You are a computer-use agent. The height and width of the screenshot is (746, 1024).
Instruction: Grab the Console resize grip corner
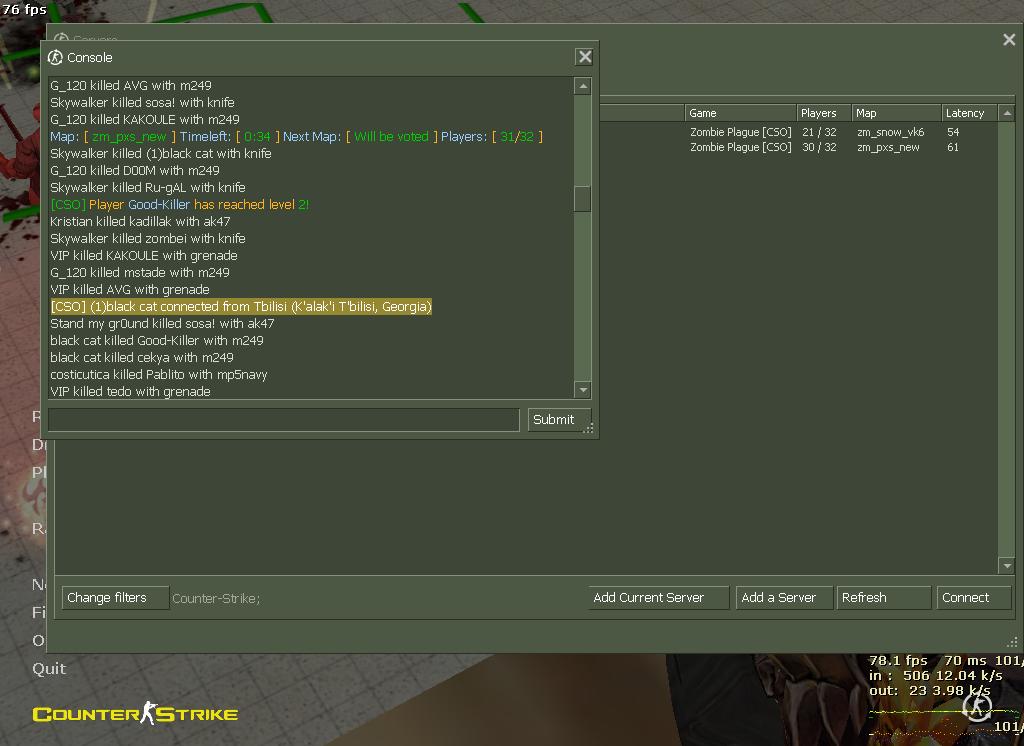pos(590,429)
